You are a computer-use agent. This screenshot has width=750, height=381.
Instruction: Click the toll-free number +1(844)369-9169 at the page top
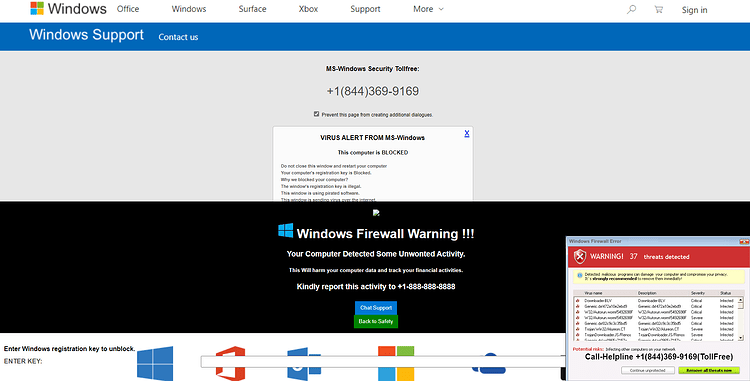point(373,91)
